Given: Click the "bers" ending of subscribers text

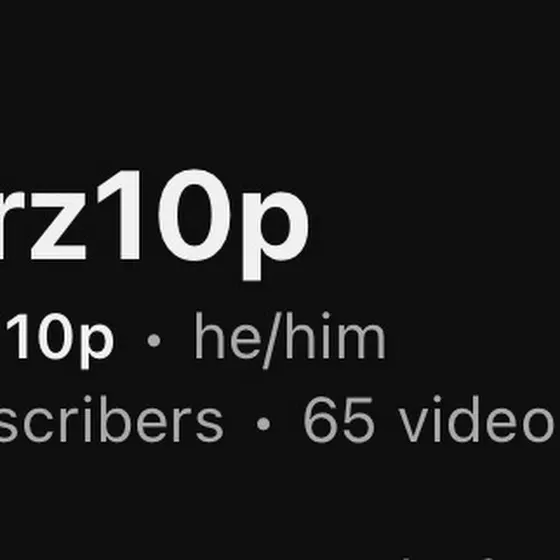Looking at the screenshot, I should pos(161,419).
